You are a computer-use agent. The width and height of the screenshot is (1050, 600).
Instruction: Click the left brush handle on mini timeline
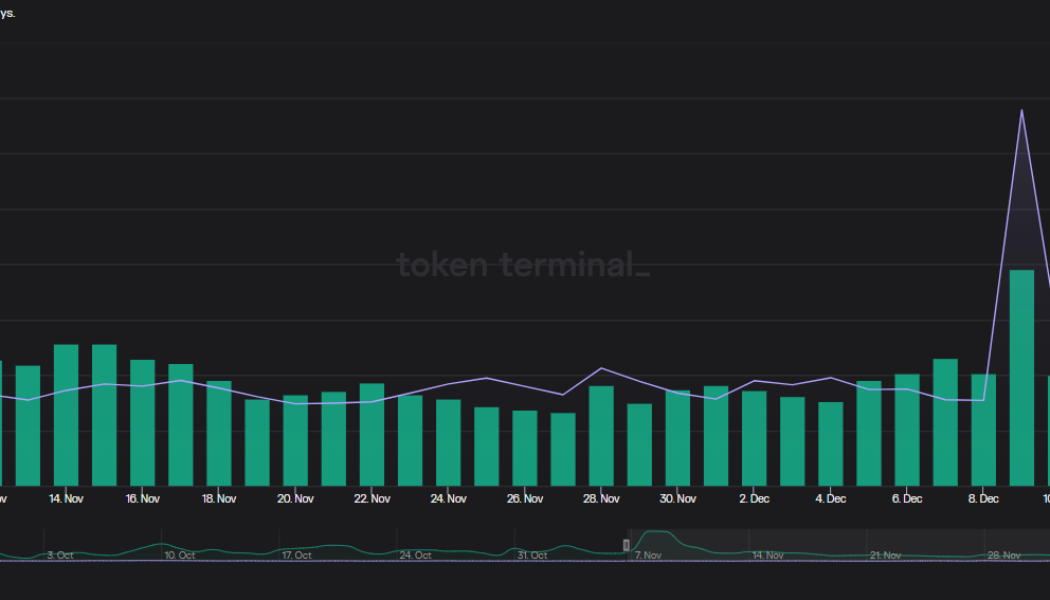click(x=627, y=545)
